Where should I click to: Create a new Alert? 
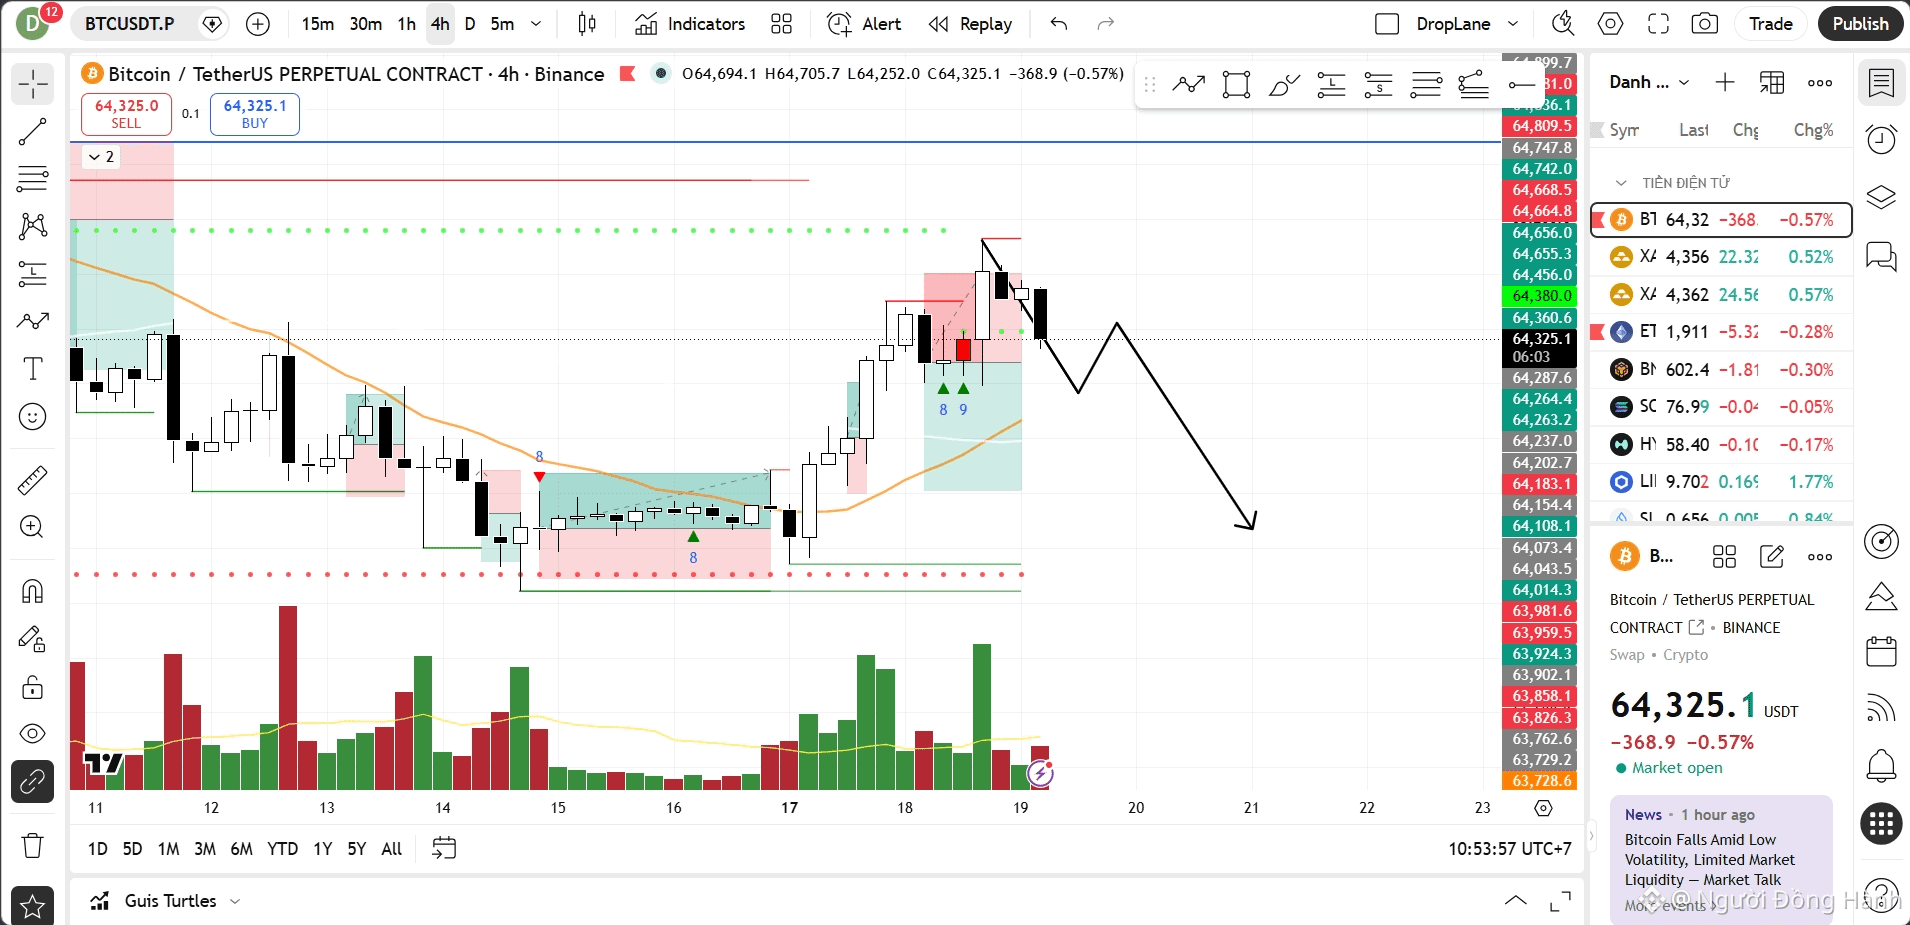(864, 24)
